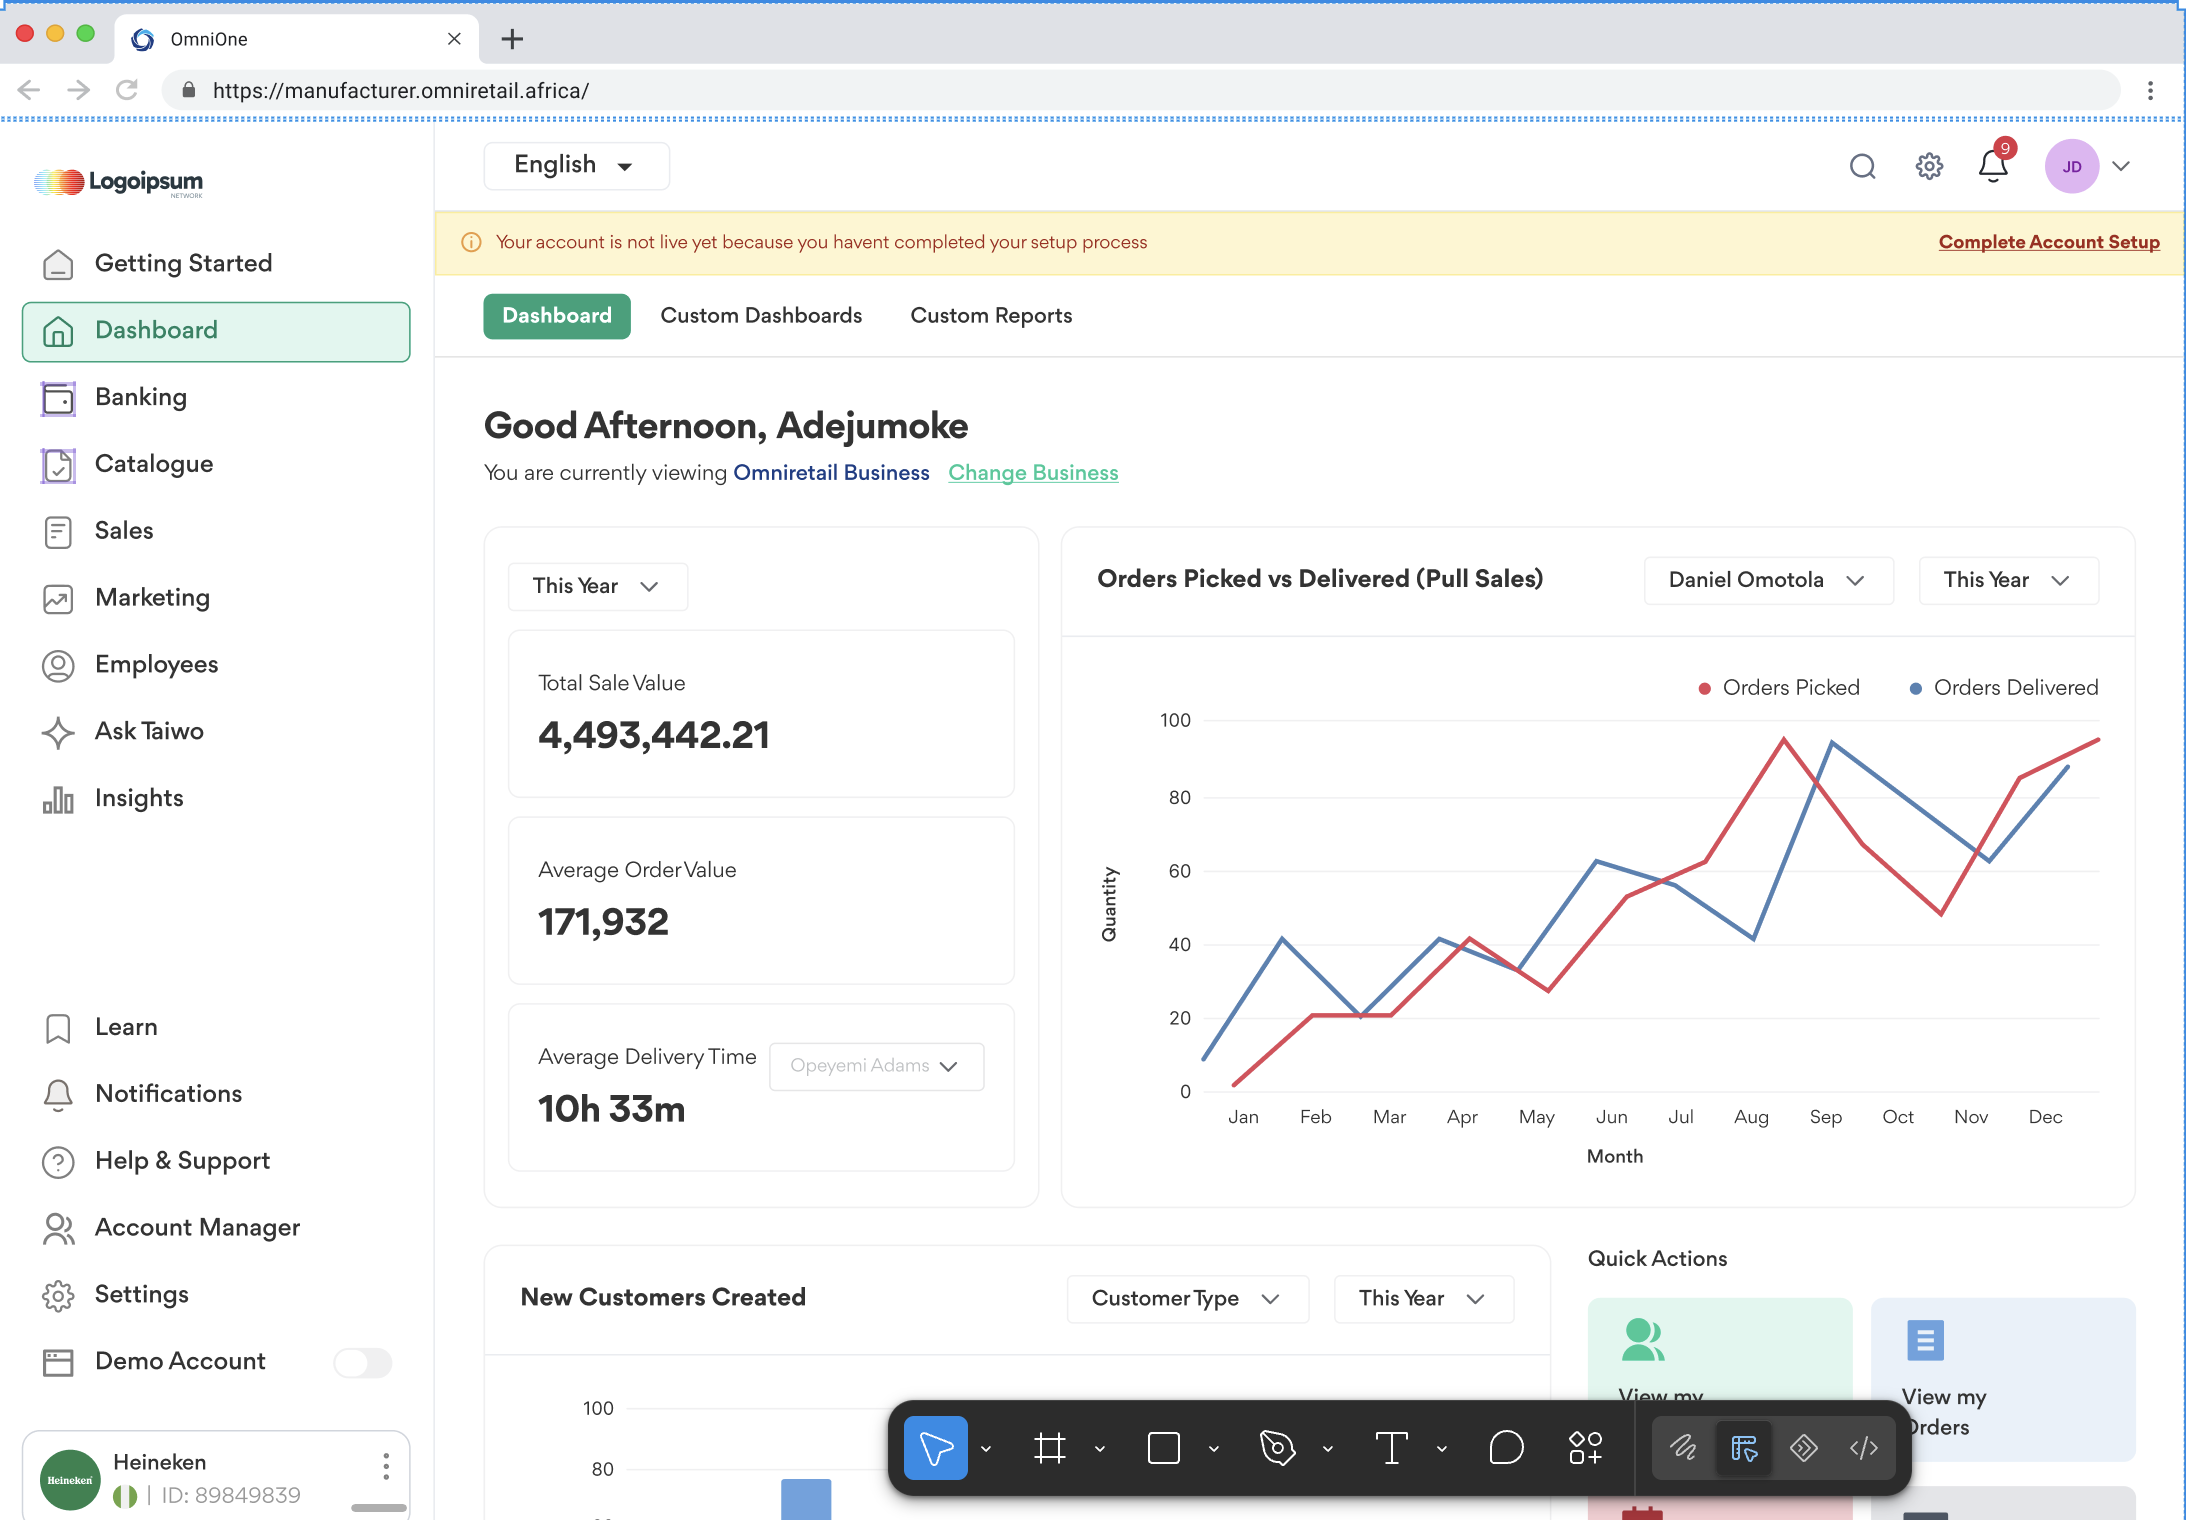Open the Opeyemi Adams dropdown
The height and width of the screenshot is (1520, 2186).
tap(876, 1066)
